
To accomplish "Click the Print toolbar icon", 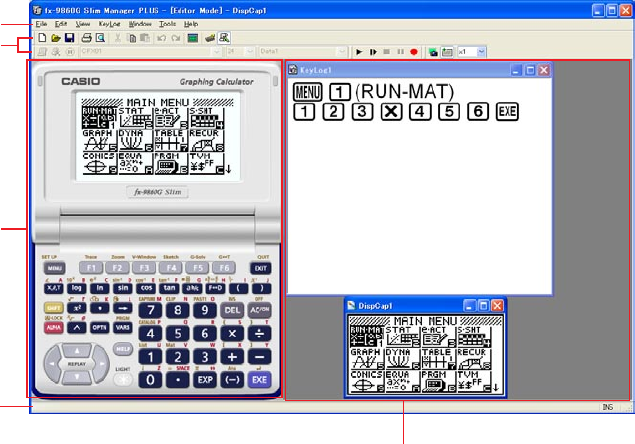I will 87,36.
